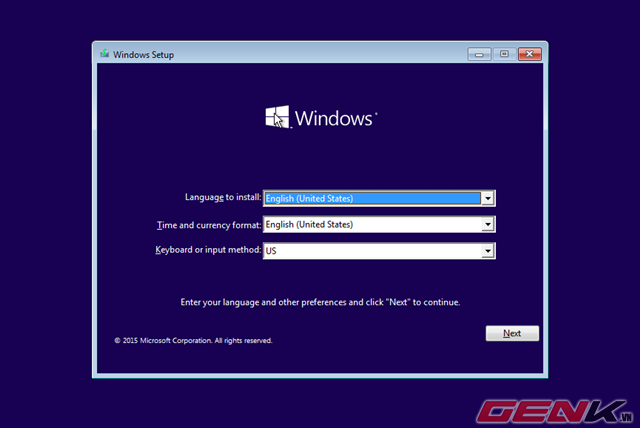Click the "Enter your language and other preferences" instruction text
This screenshot has width=640, height=428.
pyautogui.click(x=320, y=302)
